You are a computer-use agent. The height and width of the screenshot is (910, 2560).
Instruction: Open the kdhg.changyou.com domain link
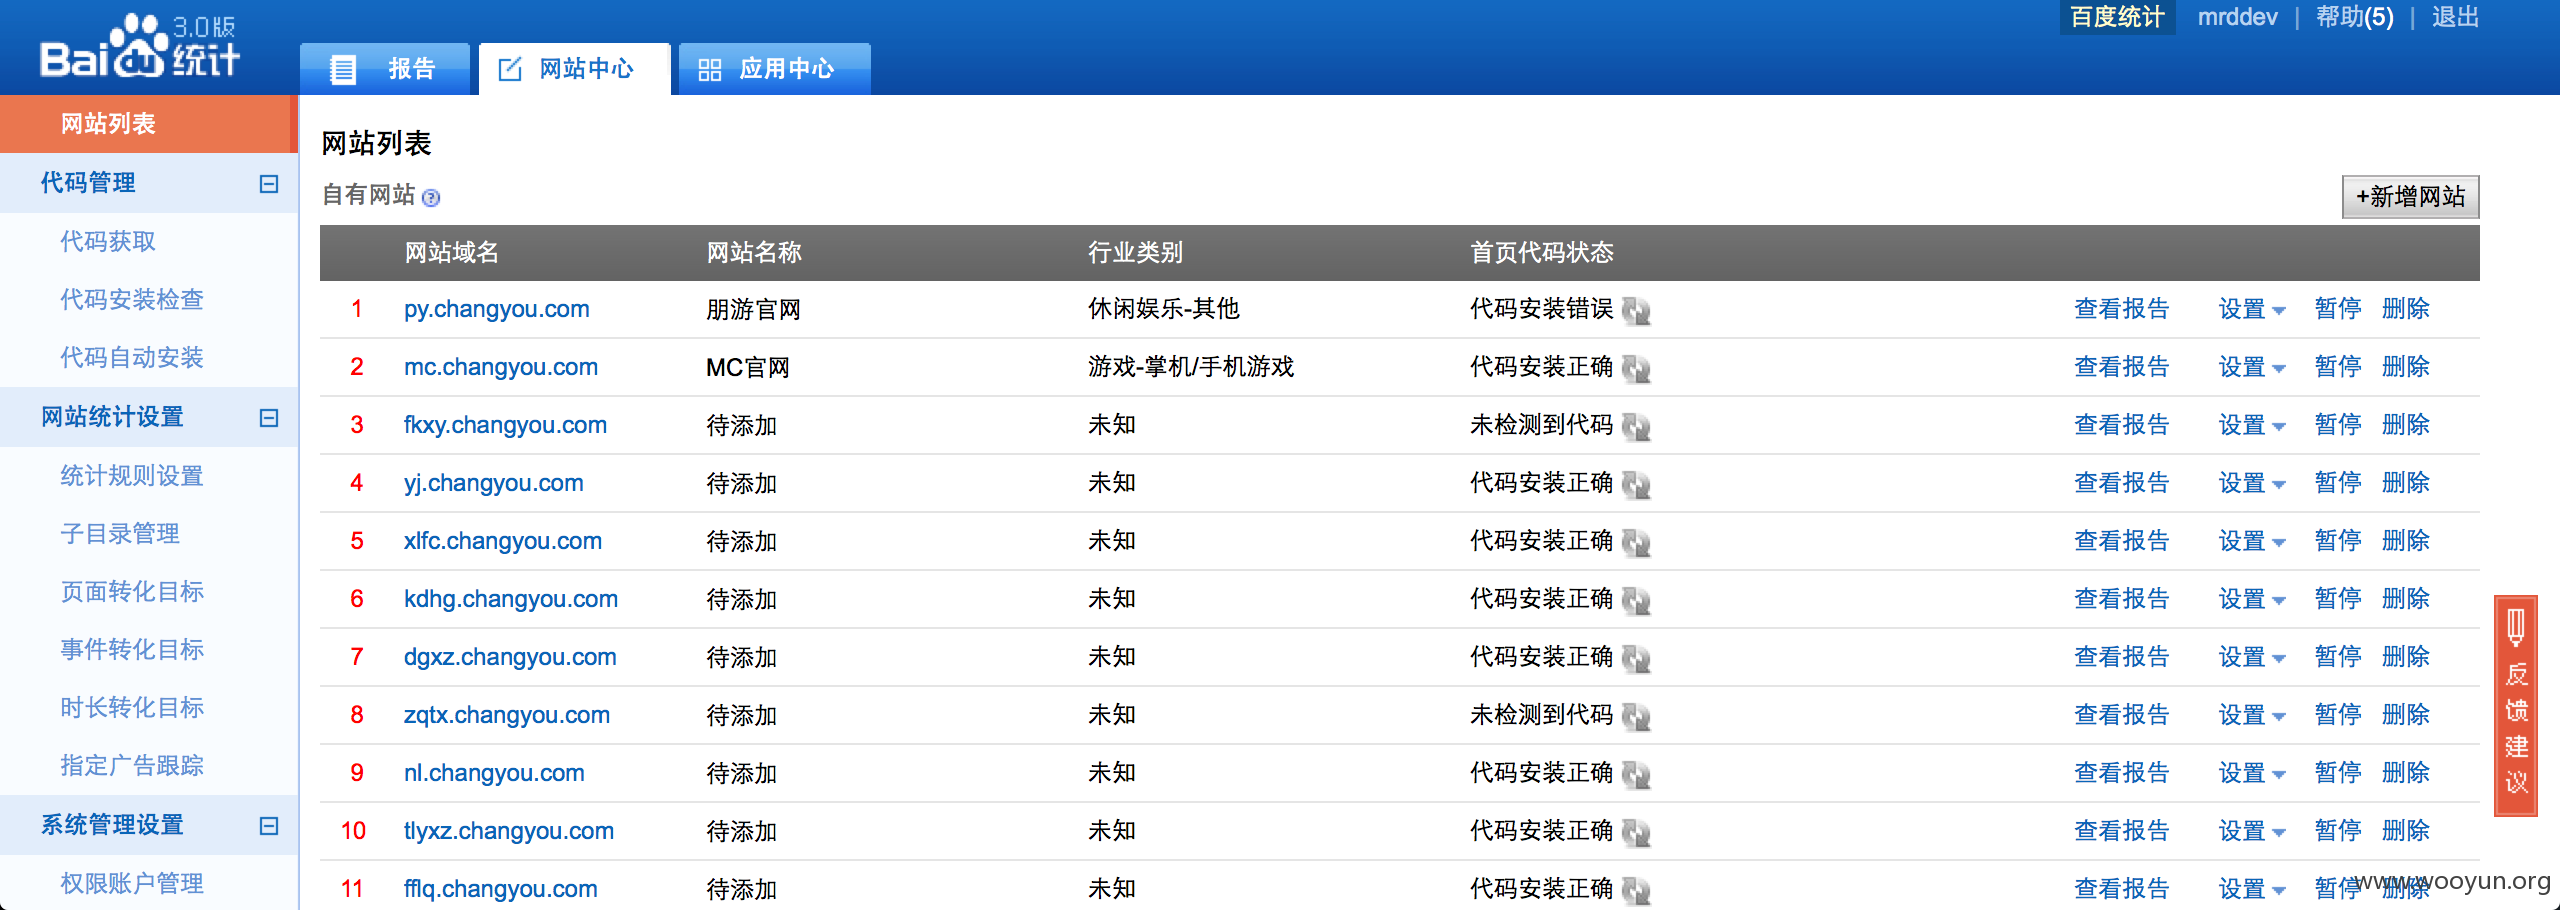tap(511, 600)
